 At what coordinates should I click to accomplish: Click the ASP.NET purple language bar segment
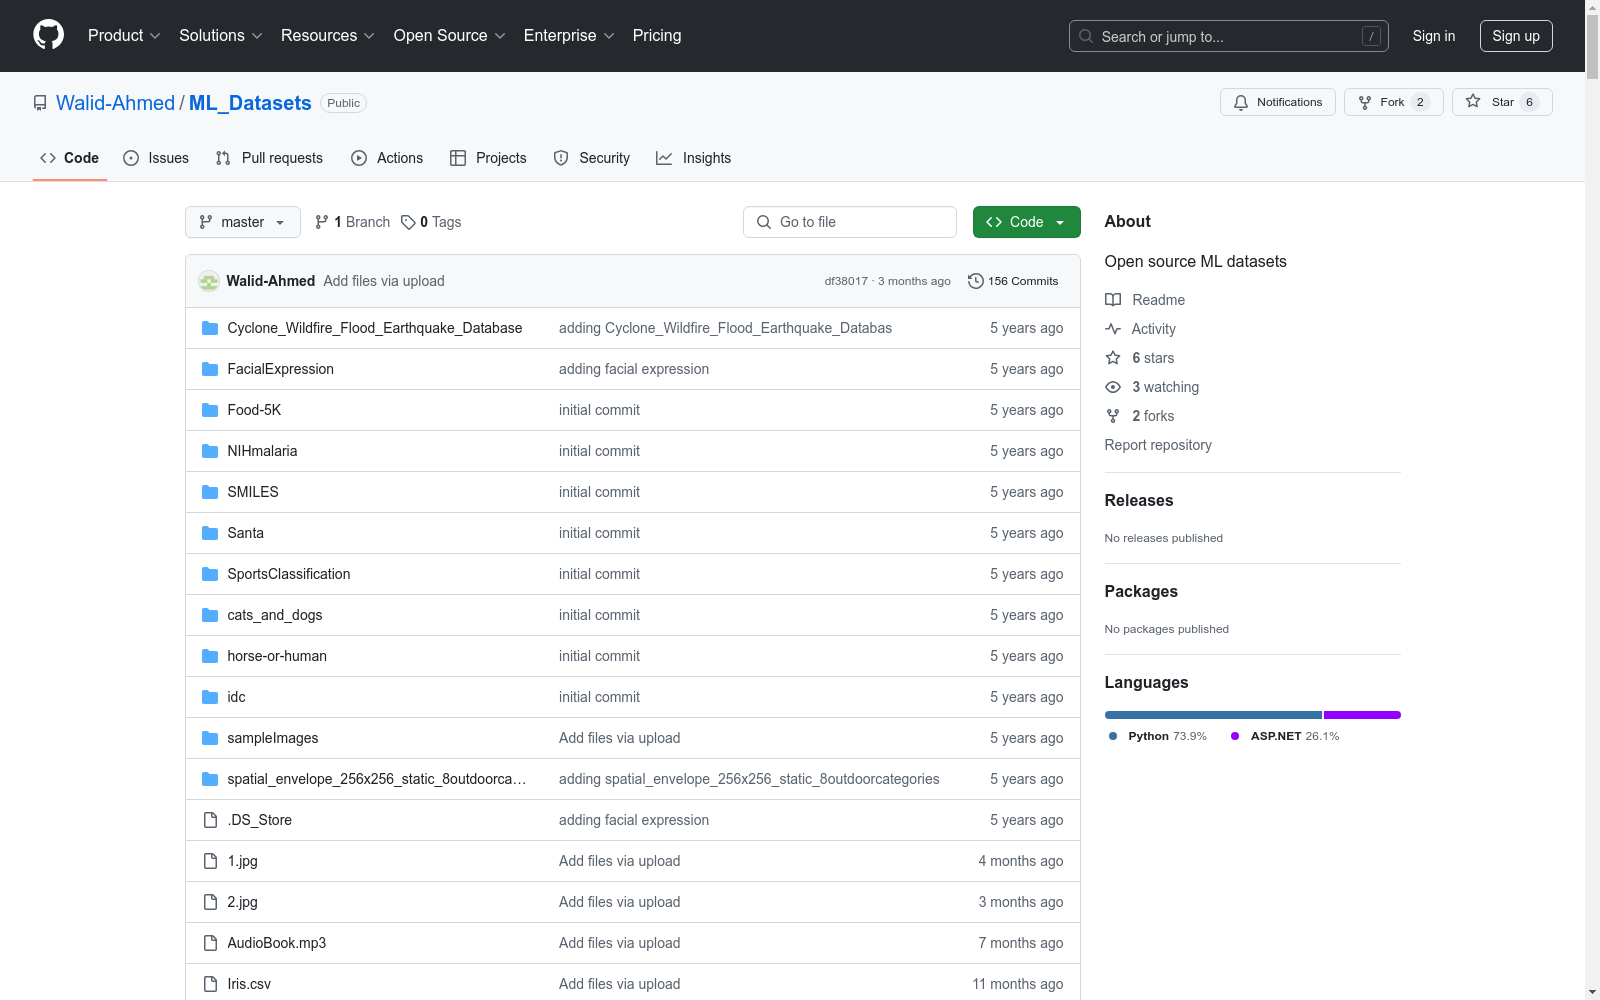(x=1362, y=715)
